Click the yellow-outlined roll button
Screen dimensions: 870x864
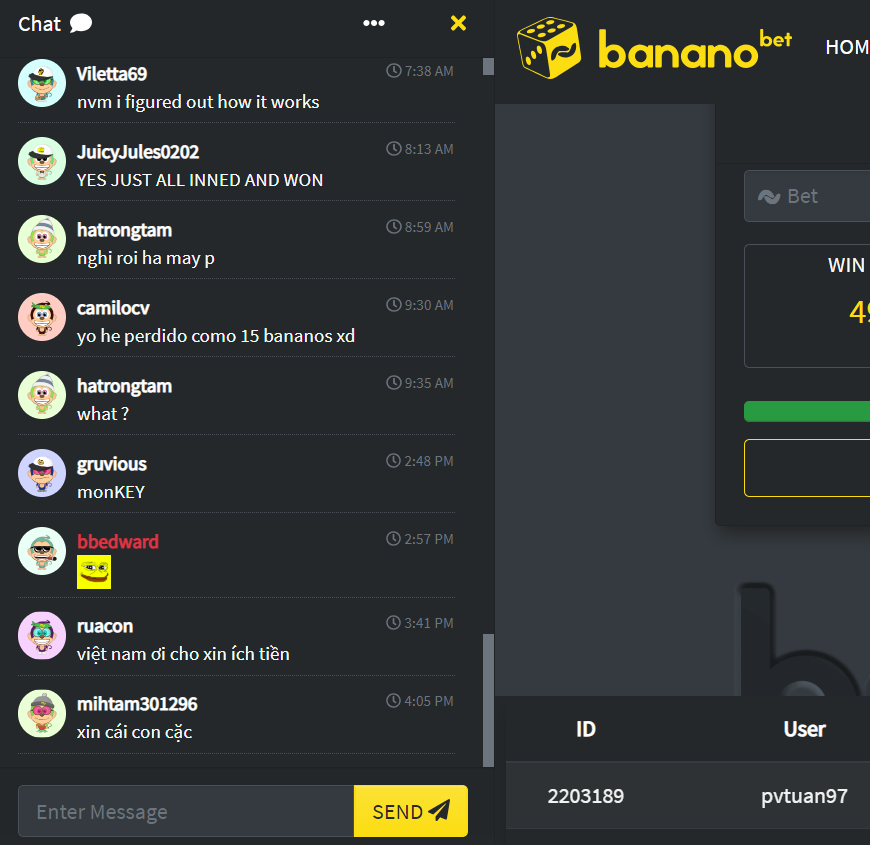tap(807, 468)
